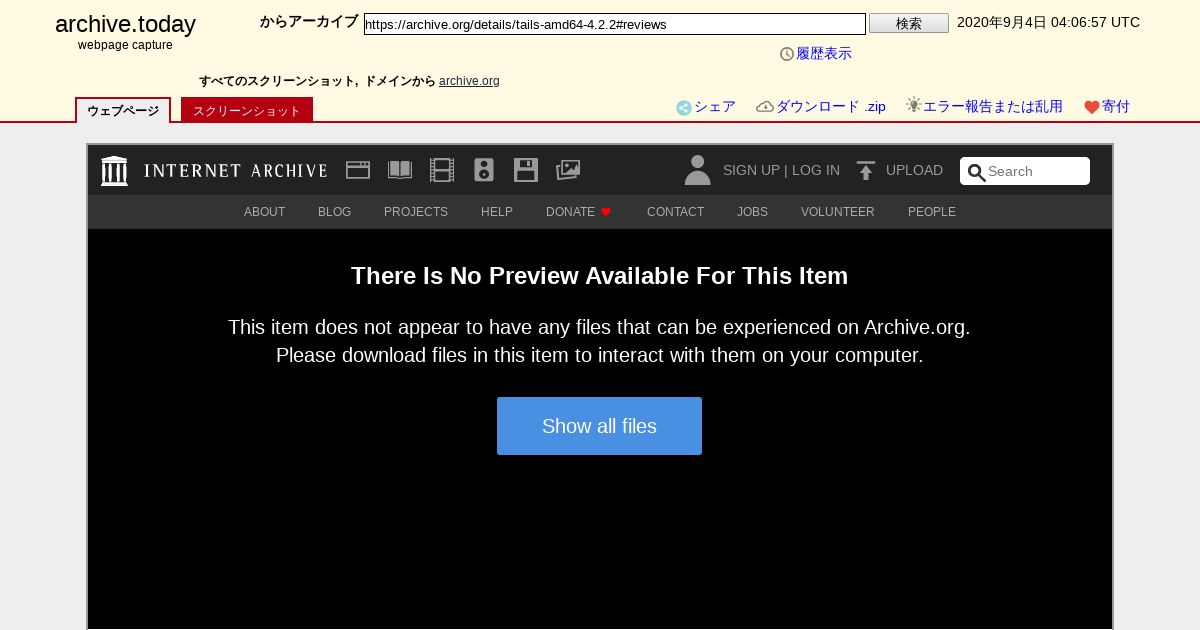The width and height of the screenshot is (1200, 630).
Task: Open the PEOPLE menu item
Action: point(932,212)
